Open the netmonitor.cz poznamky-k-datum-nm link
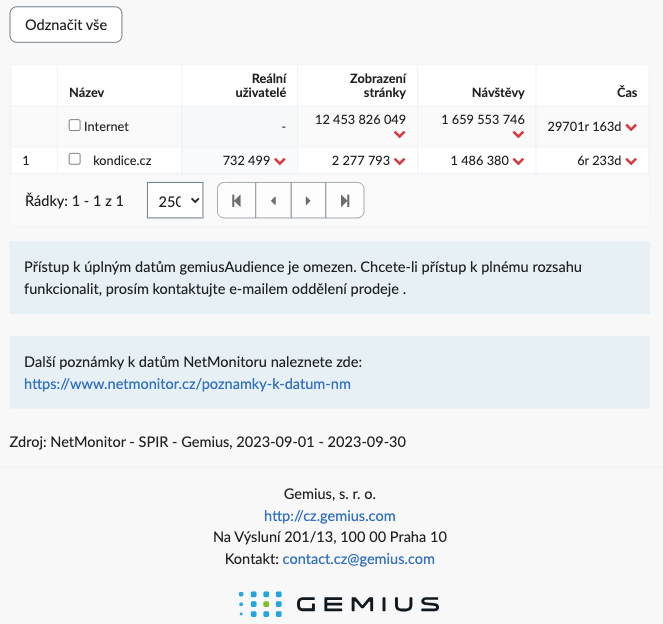663x624 pixels. (x=187, y=384)
